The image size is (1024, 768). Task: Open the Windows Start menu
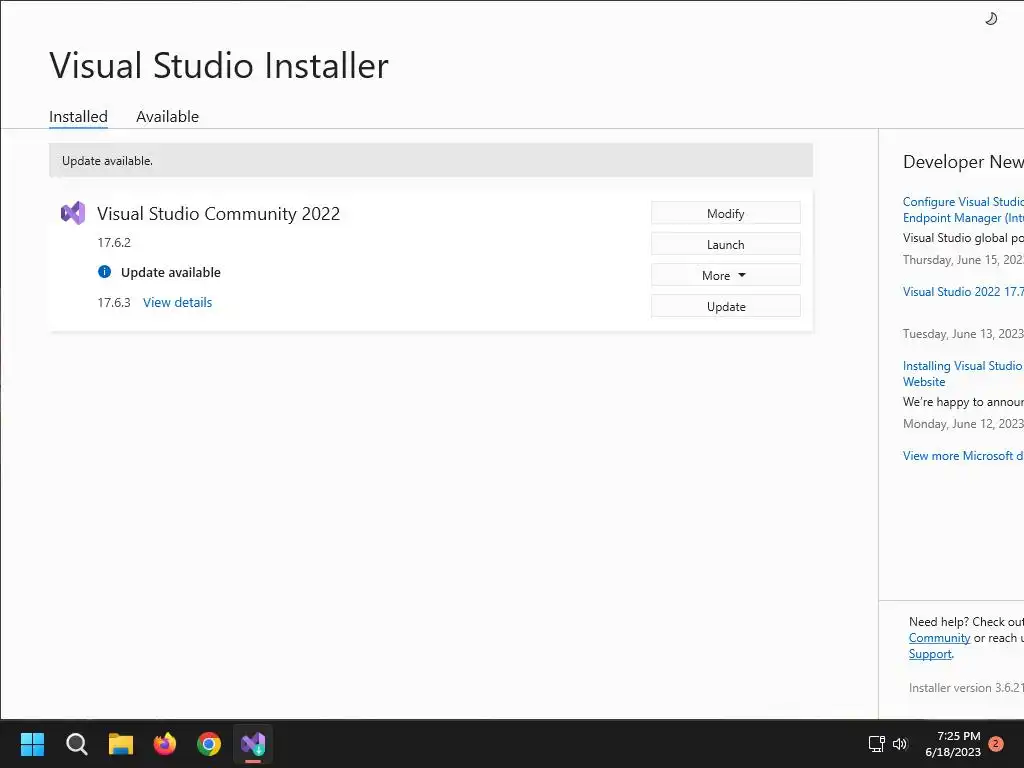click(x=33, y=744)
